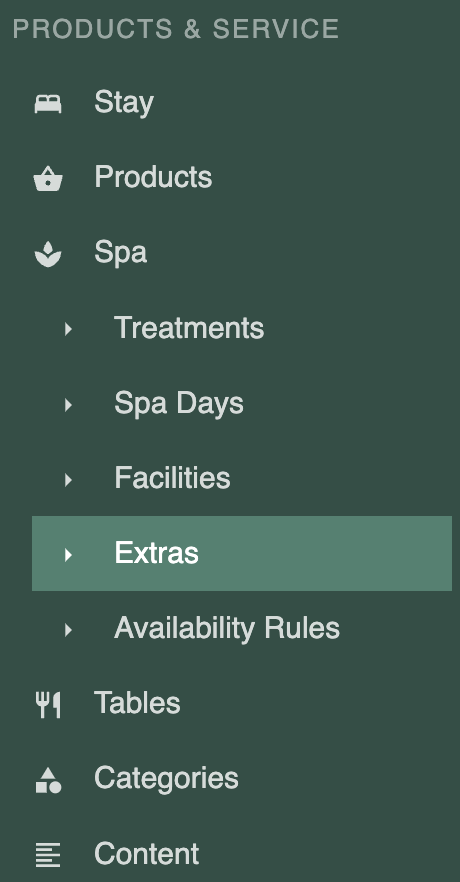The height and width of the screenshot is (882, 460).
Task: Click the bed icon beside Stay
Action: 48,104
